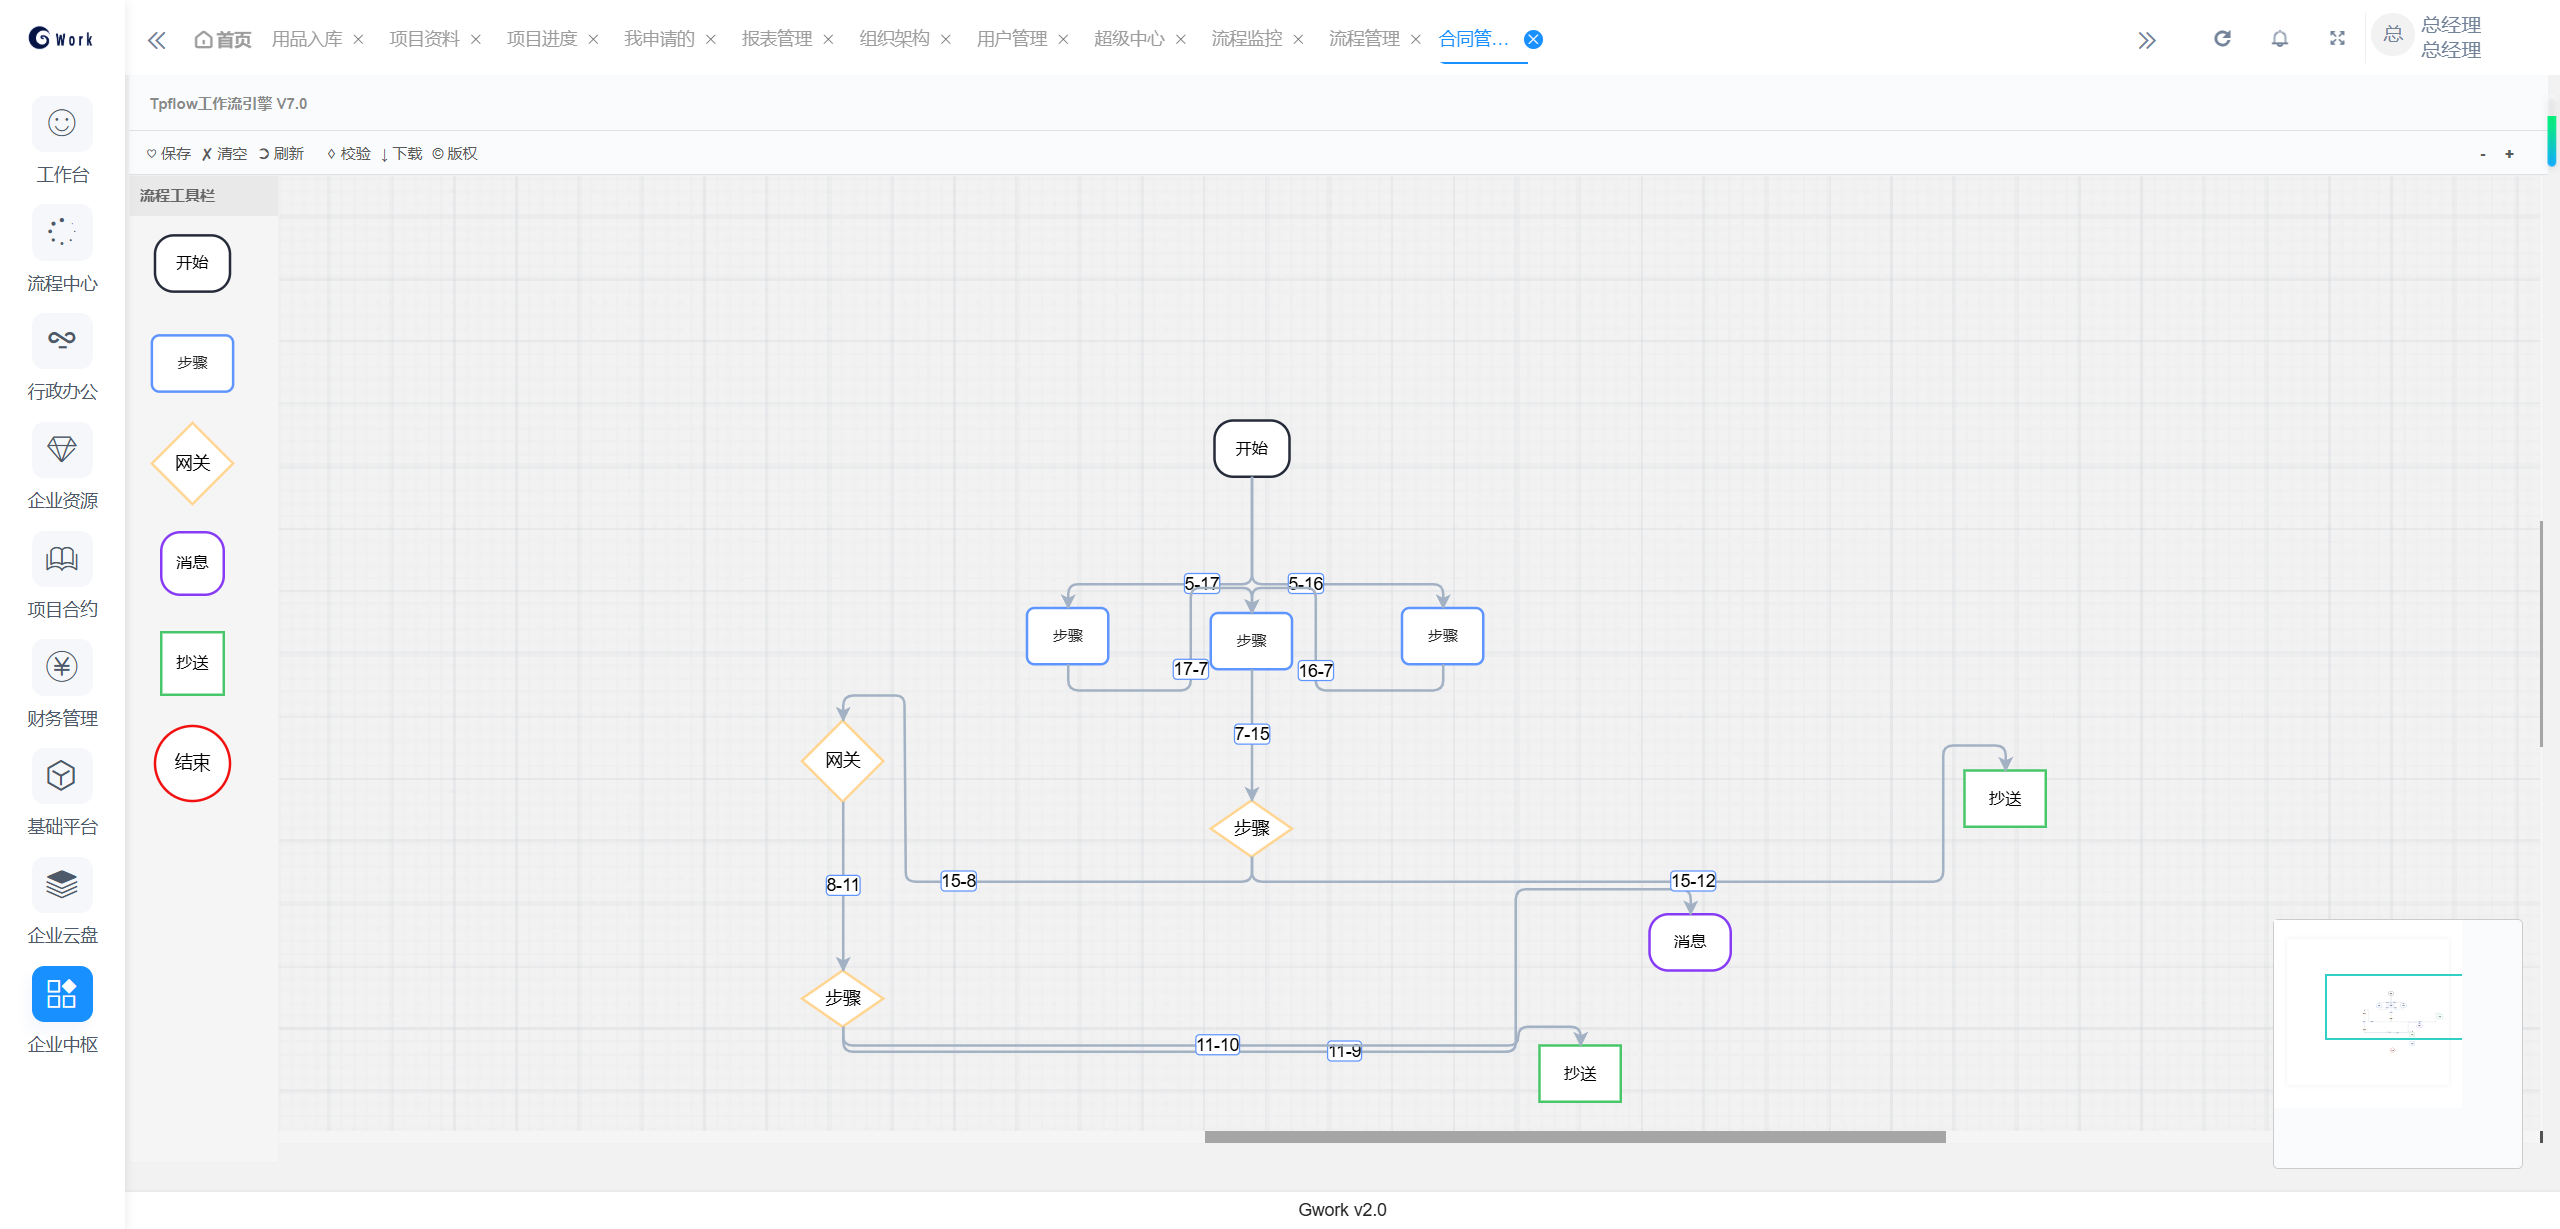Screen dimensions: 2560x1229
Task: Click the notification bell icon
Action: tap(2279, 39)
